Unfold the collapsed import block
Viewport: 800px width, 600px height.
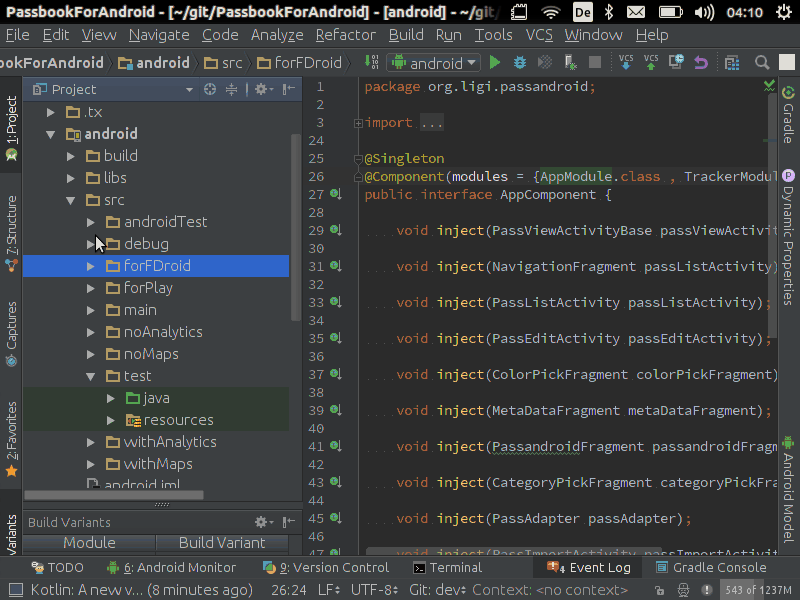[x=358, y=123]
